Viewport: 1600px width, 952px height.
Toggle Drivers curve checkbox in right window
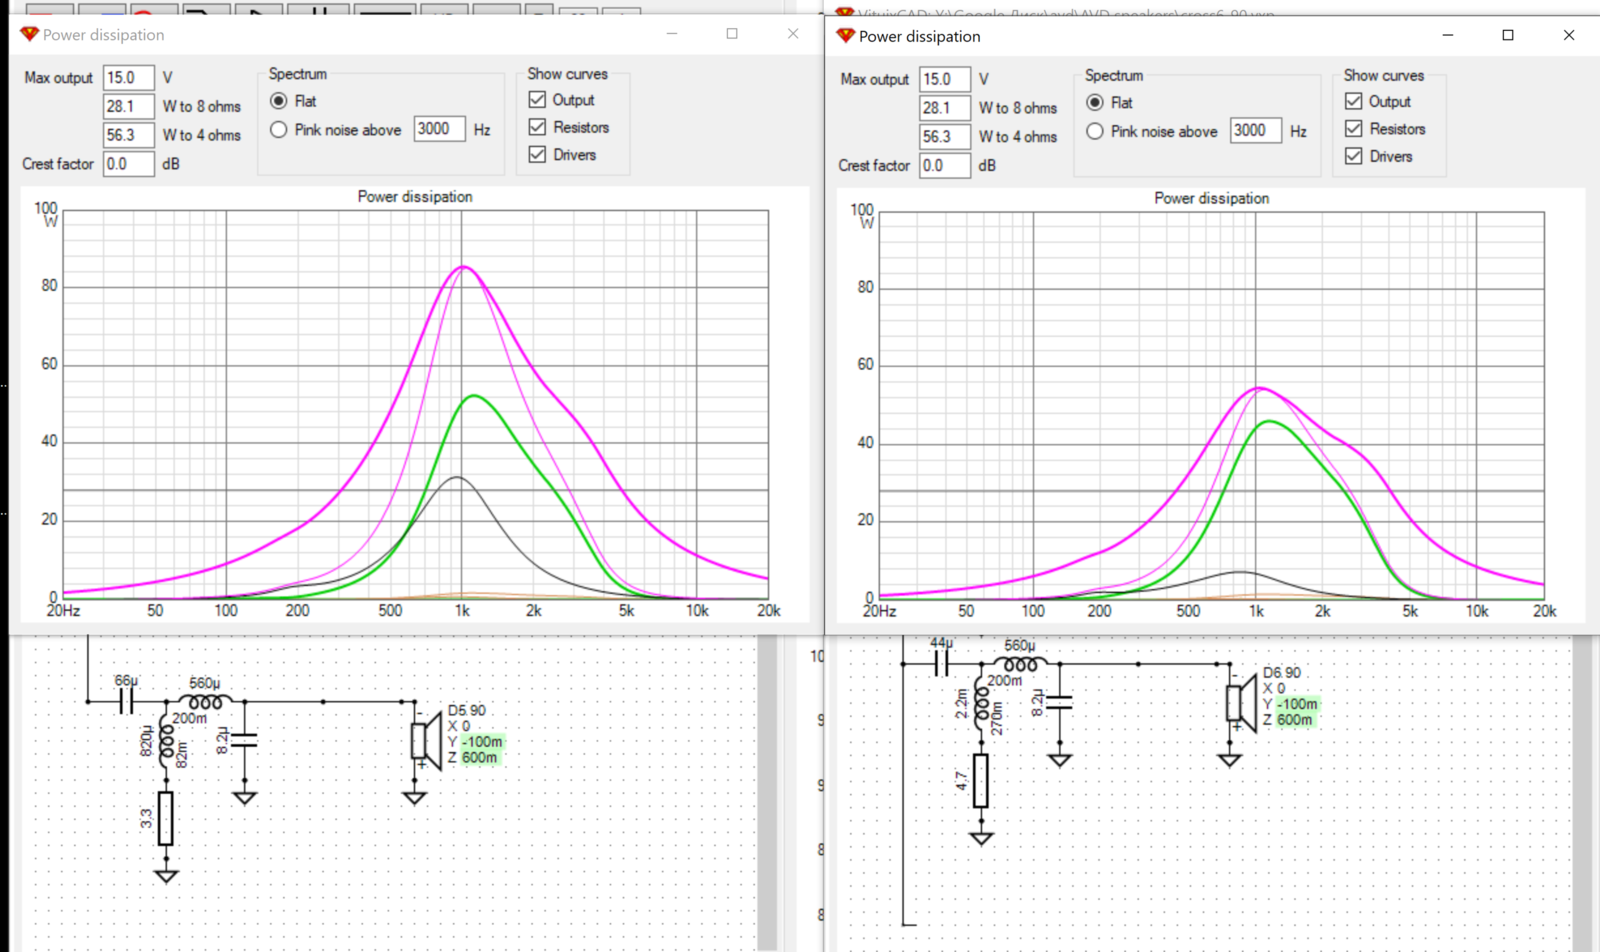point(1354,156)
